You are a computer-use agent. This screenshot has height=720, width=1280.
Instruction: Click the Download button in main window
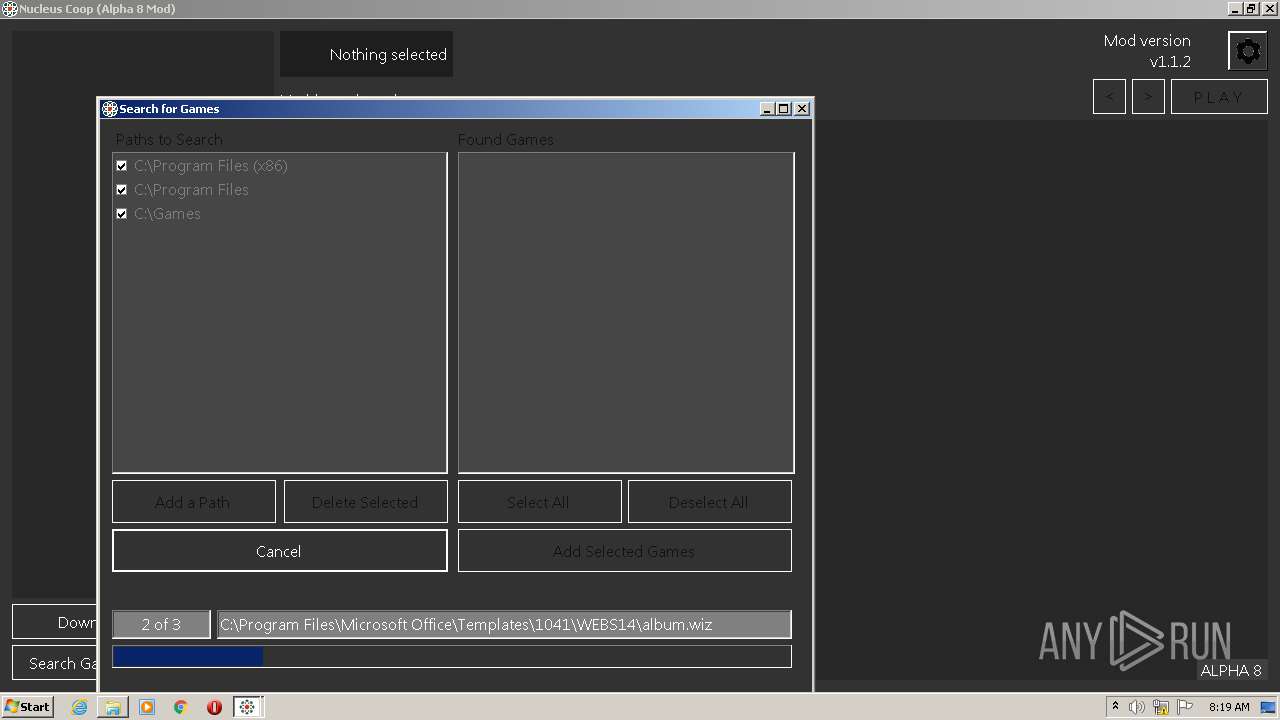pyautogui.click(x=56, y=622)
